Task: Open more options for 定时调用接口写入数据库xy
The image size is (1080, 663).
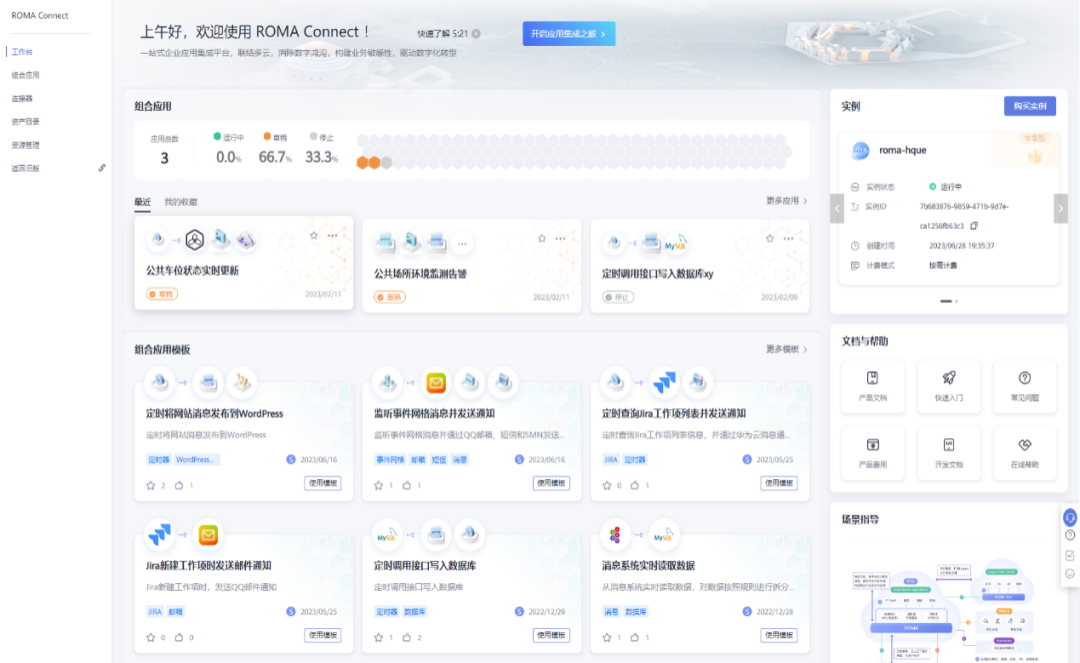Action: tap(789, 238)
